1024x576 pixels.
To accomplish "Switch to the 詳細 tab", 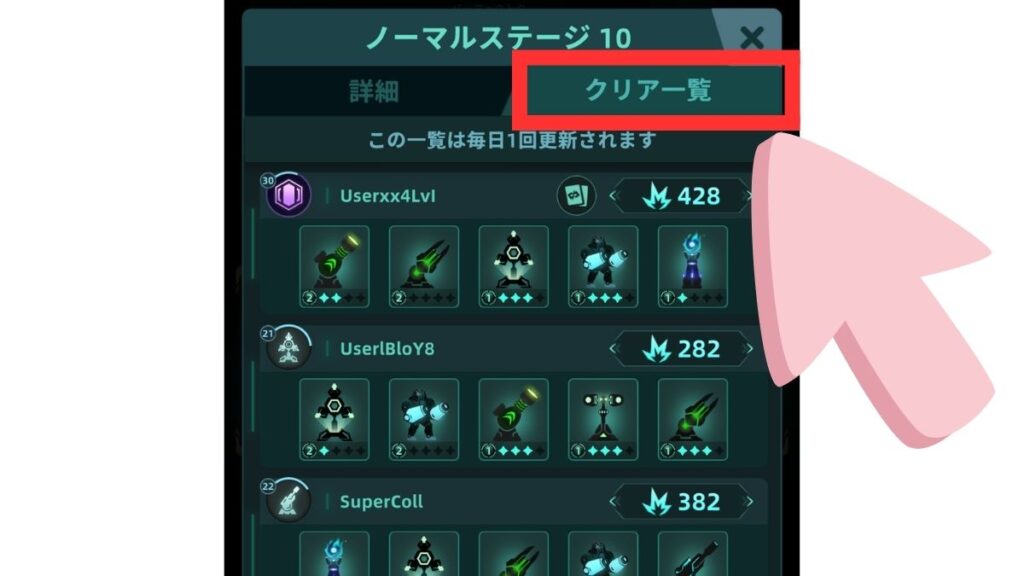I will click(374, 91).
